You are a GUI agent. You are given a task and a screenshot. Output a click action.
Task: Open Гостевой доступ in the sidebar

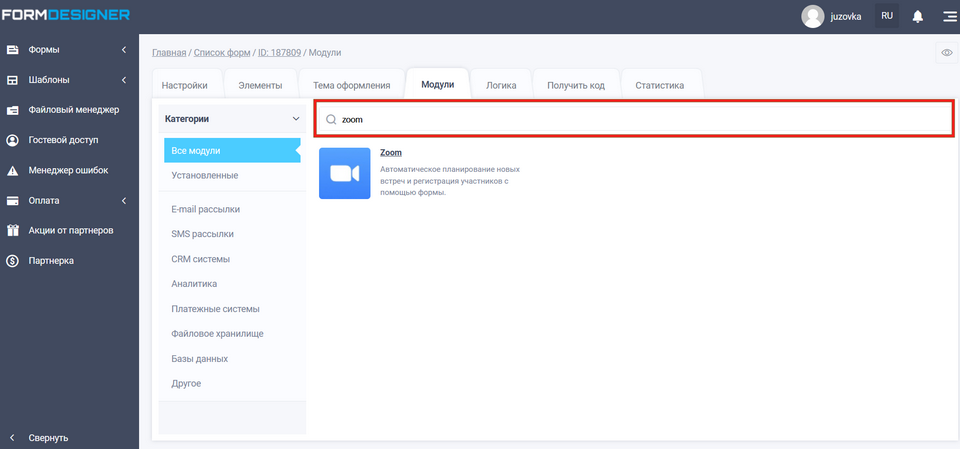pyautogui.click(x=63, y=140)
